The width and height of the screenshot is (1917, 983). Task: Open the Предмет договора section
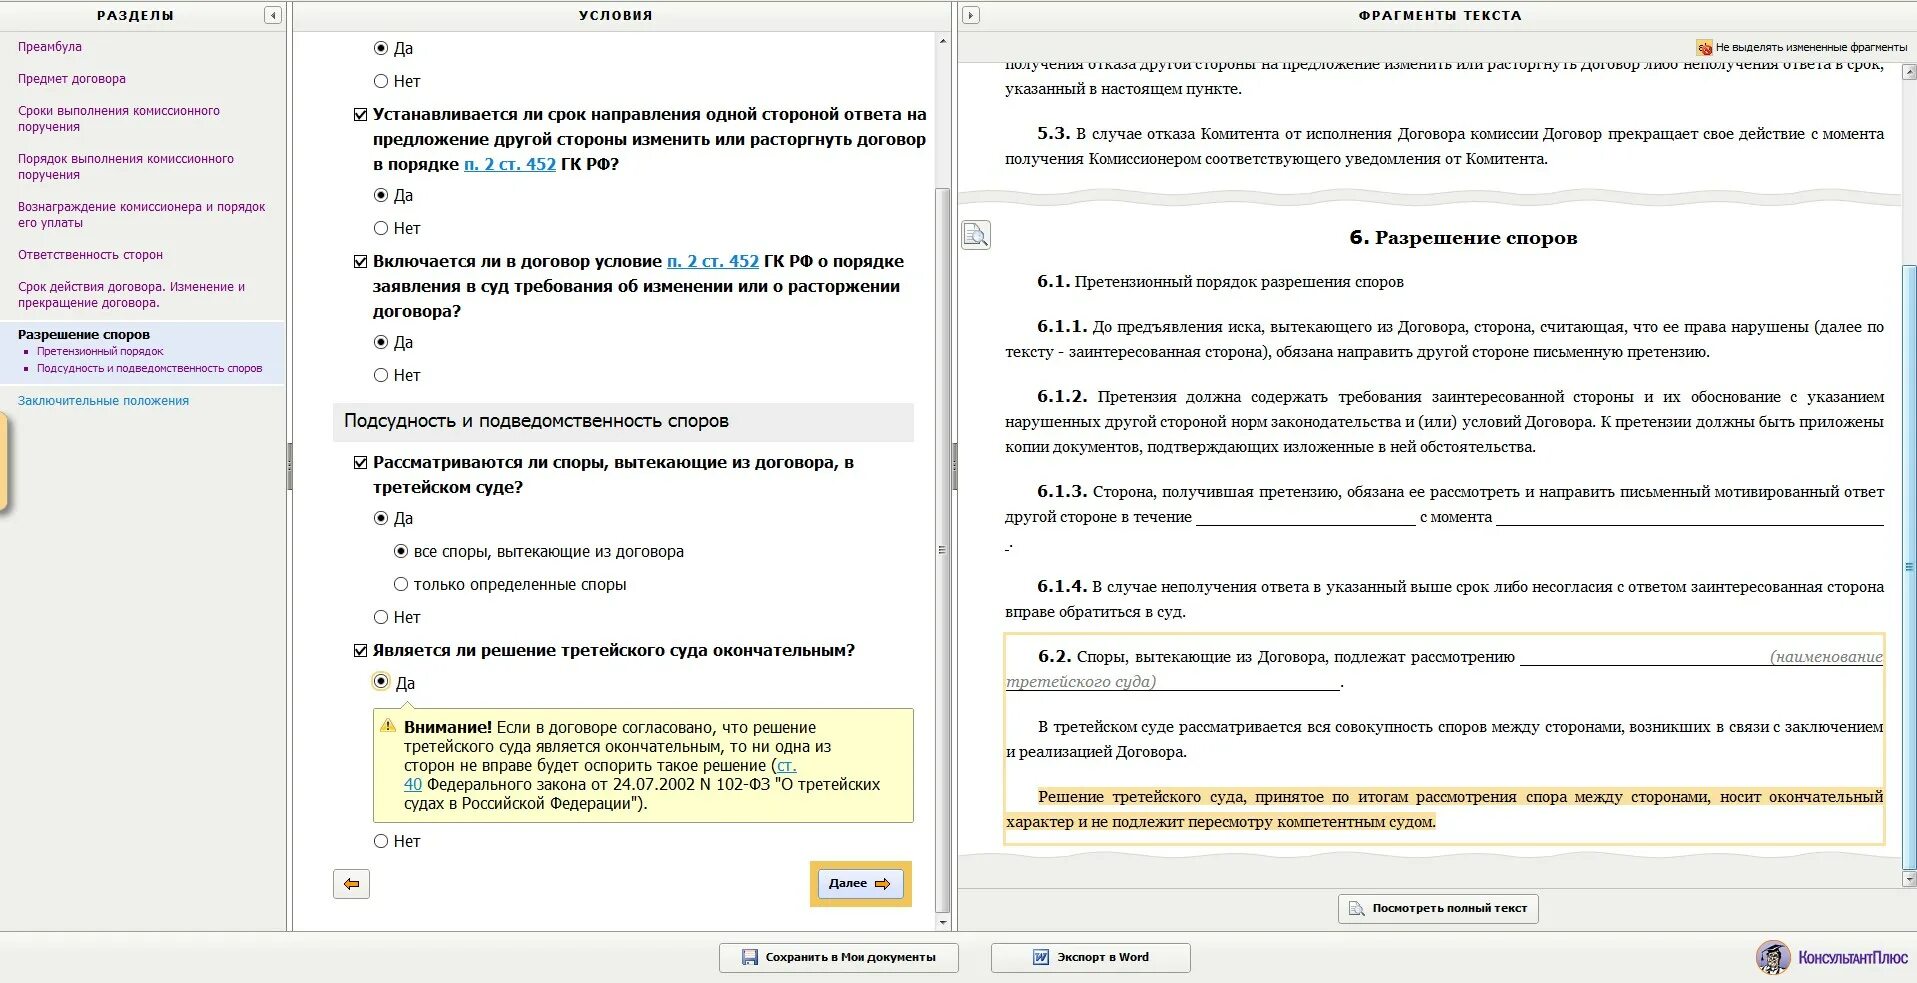click(72, 79)
